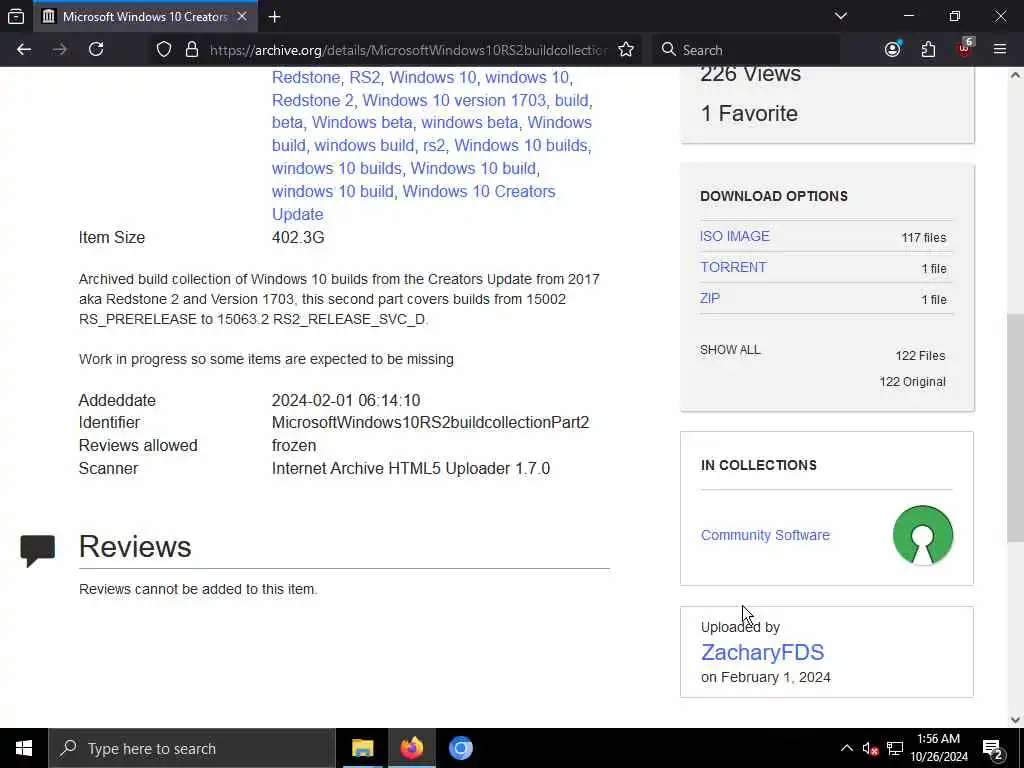
Task: Go back to the previous page
Action: pyautogui.click(x=24, y=50)
